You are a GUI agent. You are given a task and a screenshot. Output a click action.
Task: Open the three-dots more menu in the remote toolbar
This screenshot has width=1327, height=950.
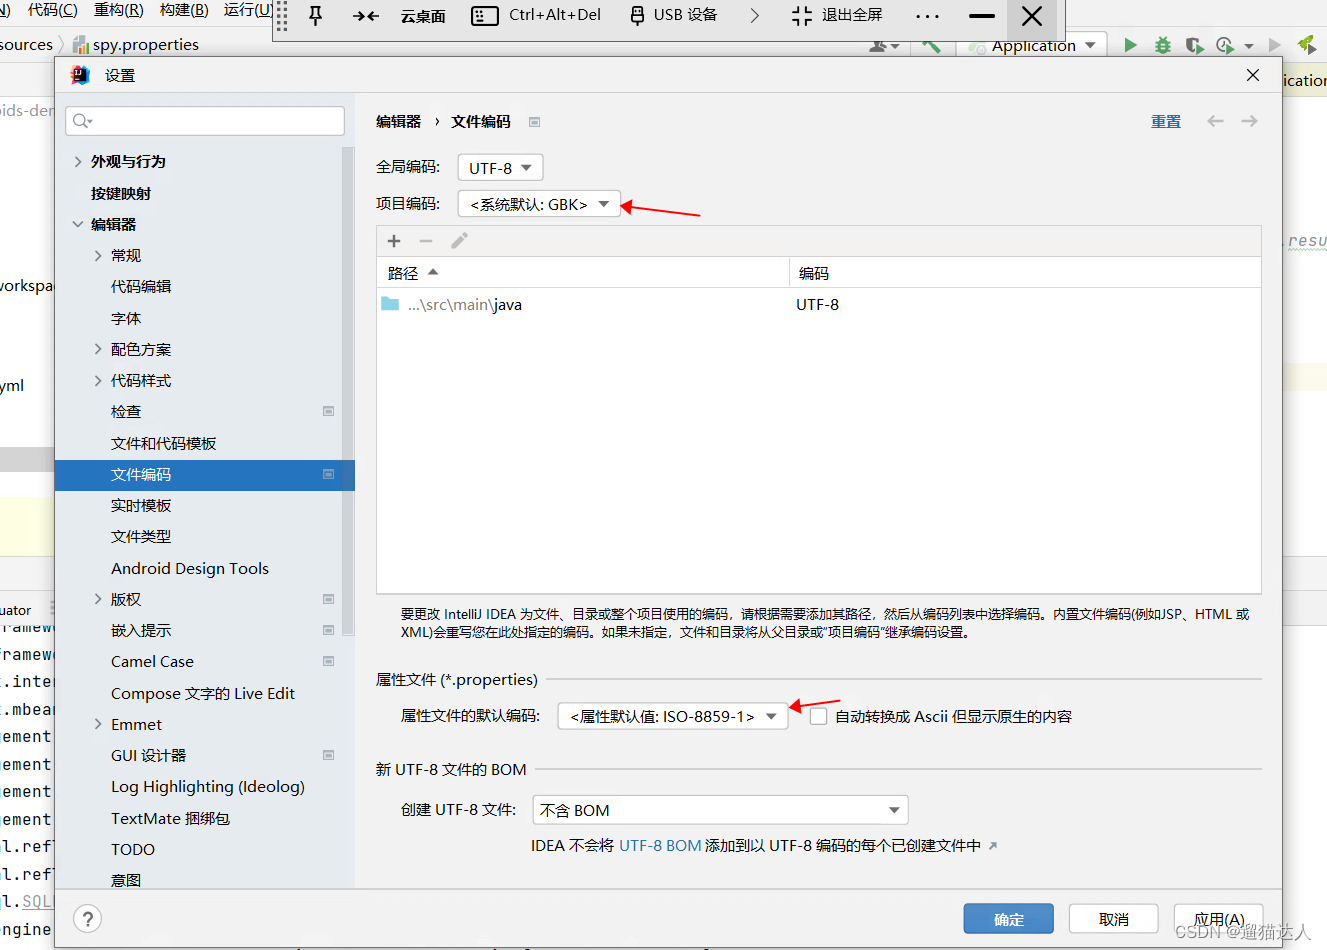[x=927, y=16]
